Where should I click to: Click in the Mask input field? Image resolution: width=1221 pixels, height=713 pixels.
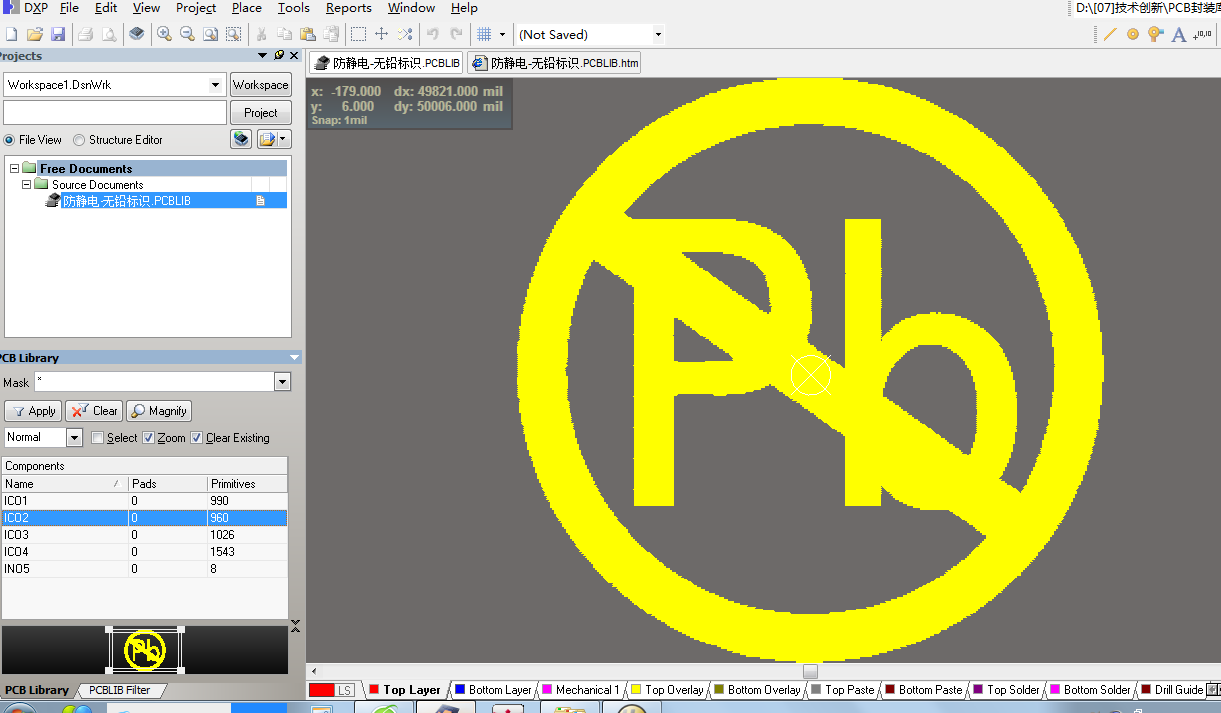(x=154, y=382)
